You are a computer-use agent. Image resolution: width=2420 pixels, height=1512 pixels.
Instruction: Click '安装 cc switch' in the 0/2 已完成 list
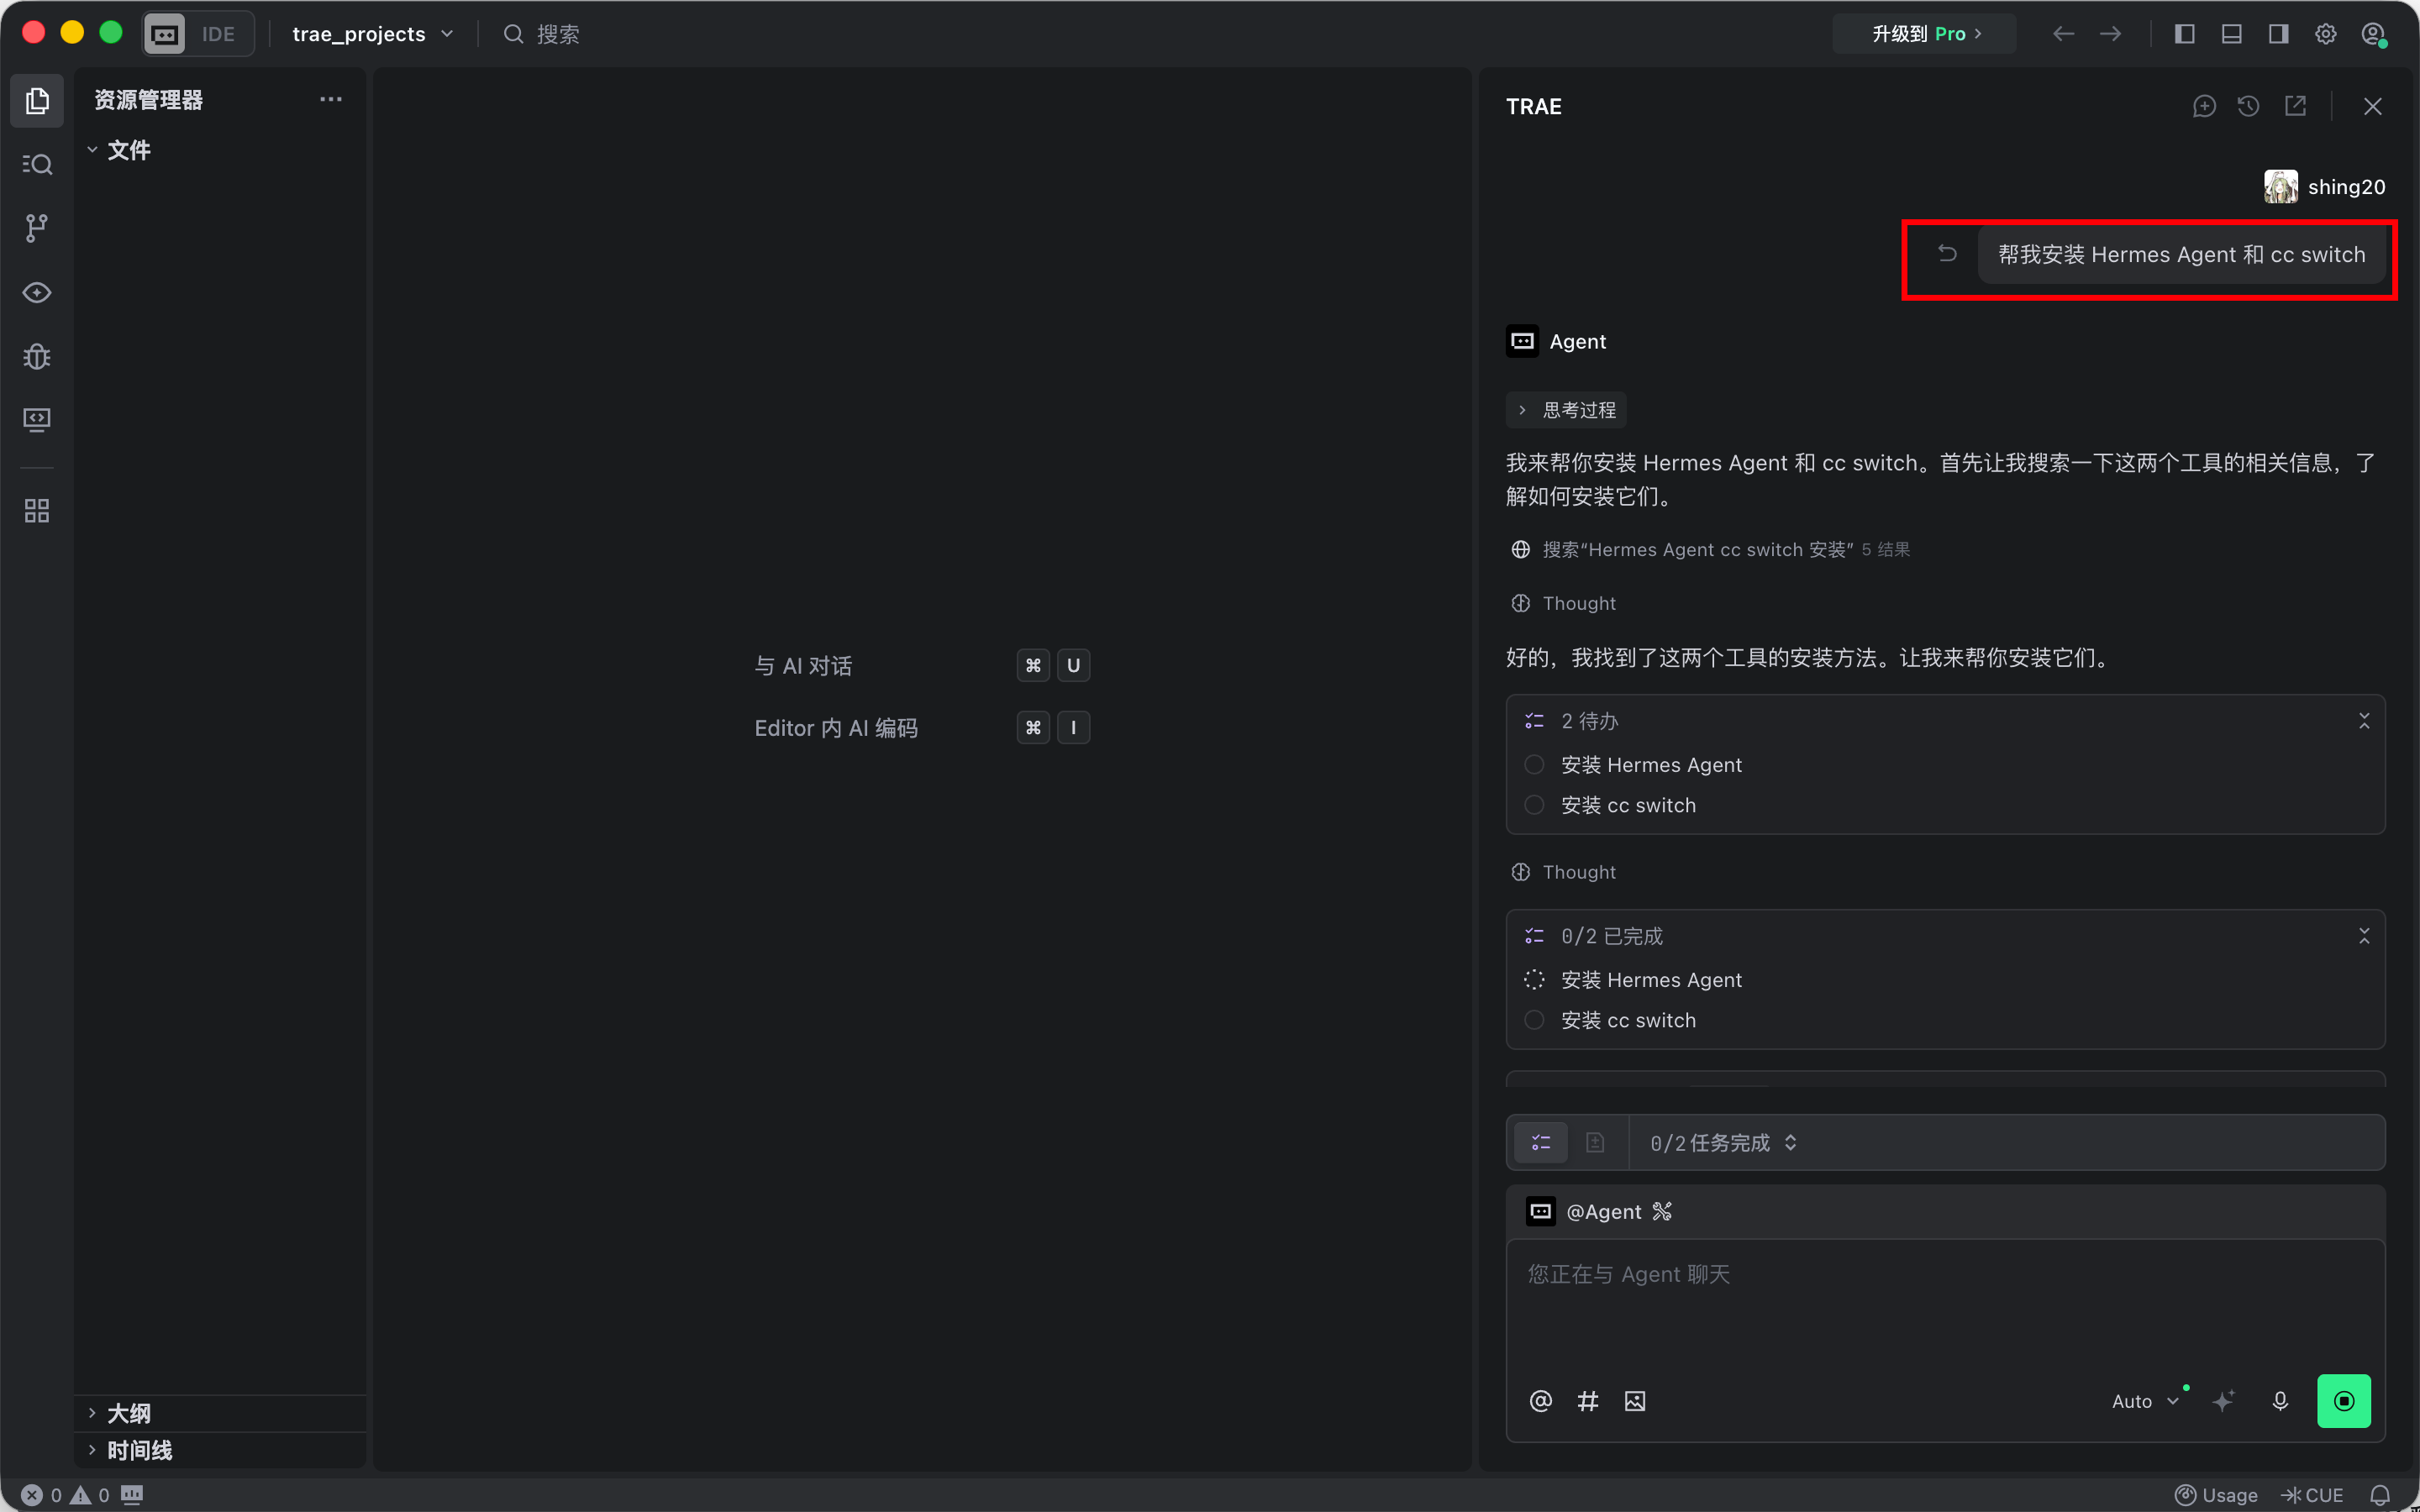coord(1628,1020)
